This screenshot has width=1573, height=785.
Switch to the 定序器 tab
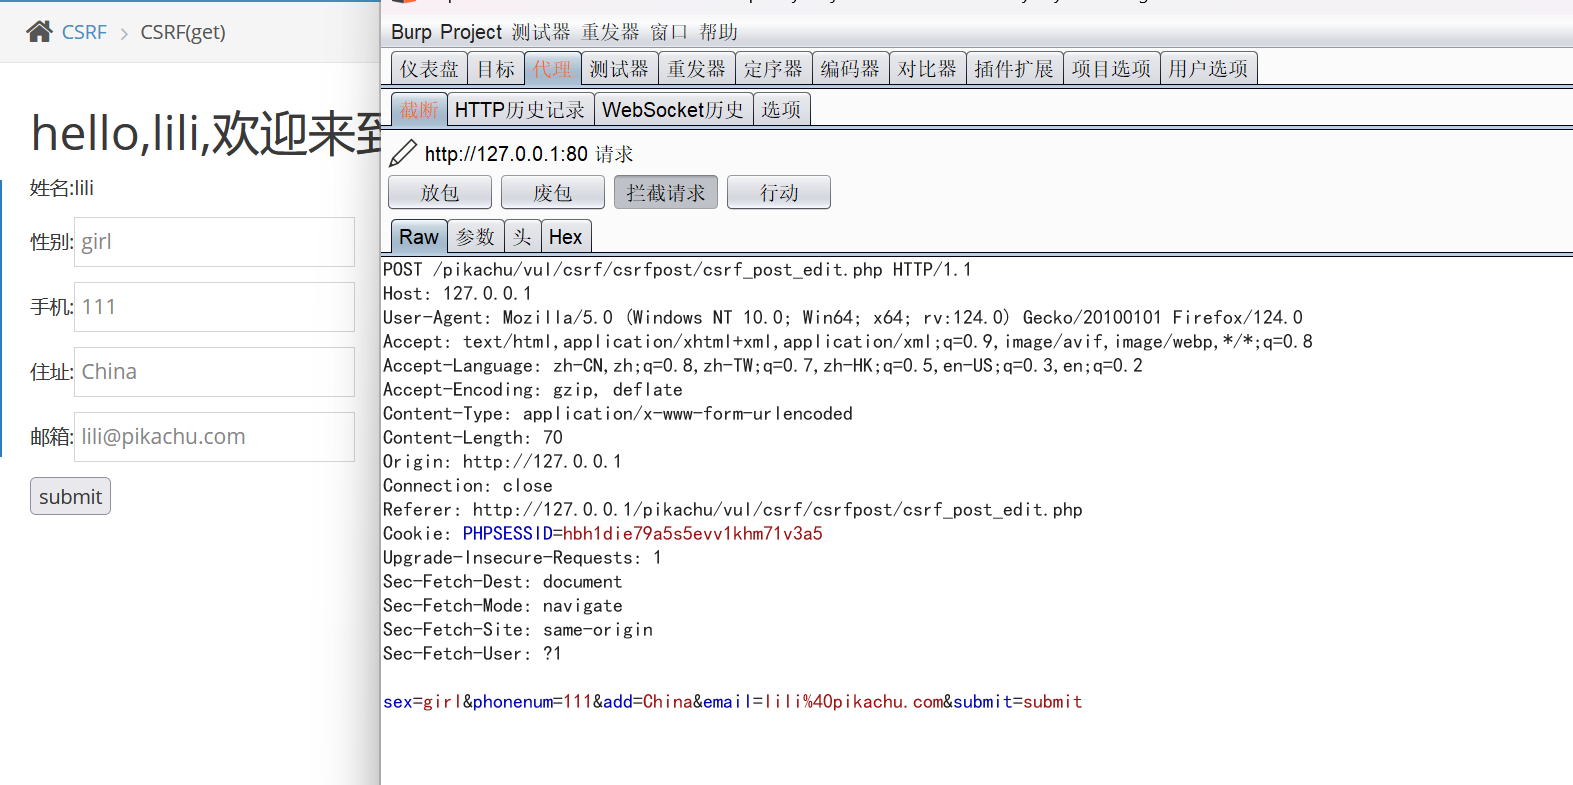pos(774,69)
